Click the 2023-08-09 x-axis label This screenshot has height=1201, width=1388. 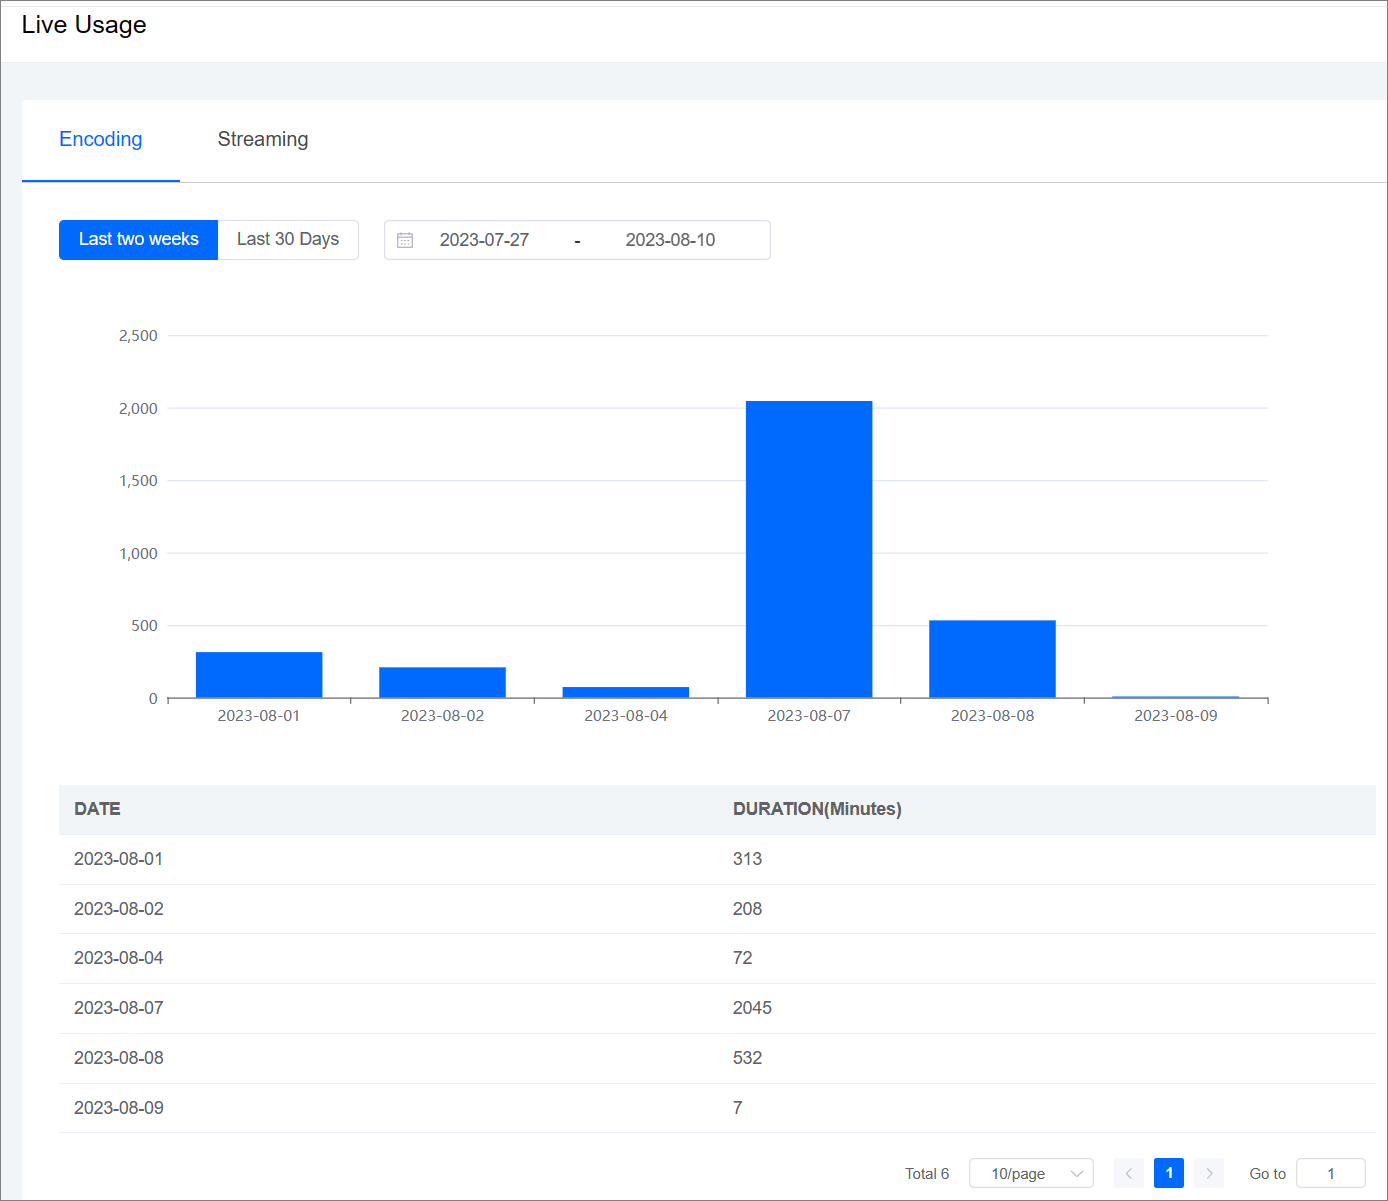[x=1176, y=716]
